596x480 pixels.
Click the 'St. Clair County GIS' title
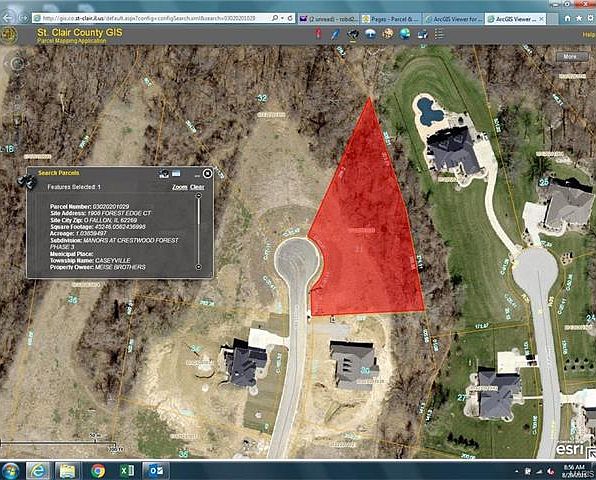click(80, 32)
